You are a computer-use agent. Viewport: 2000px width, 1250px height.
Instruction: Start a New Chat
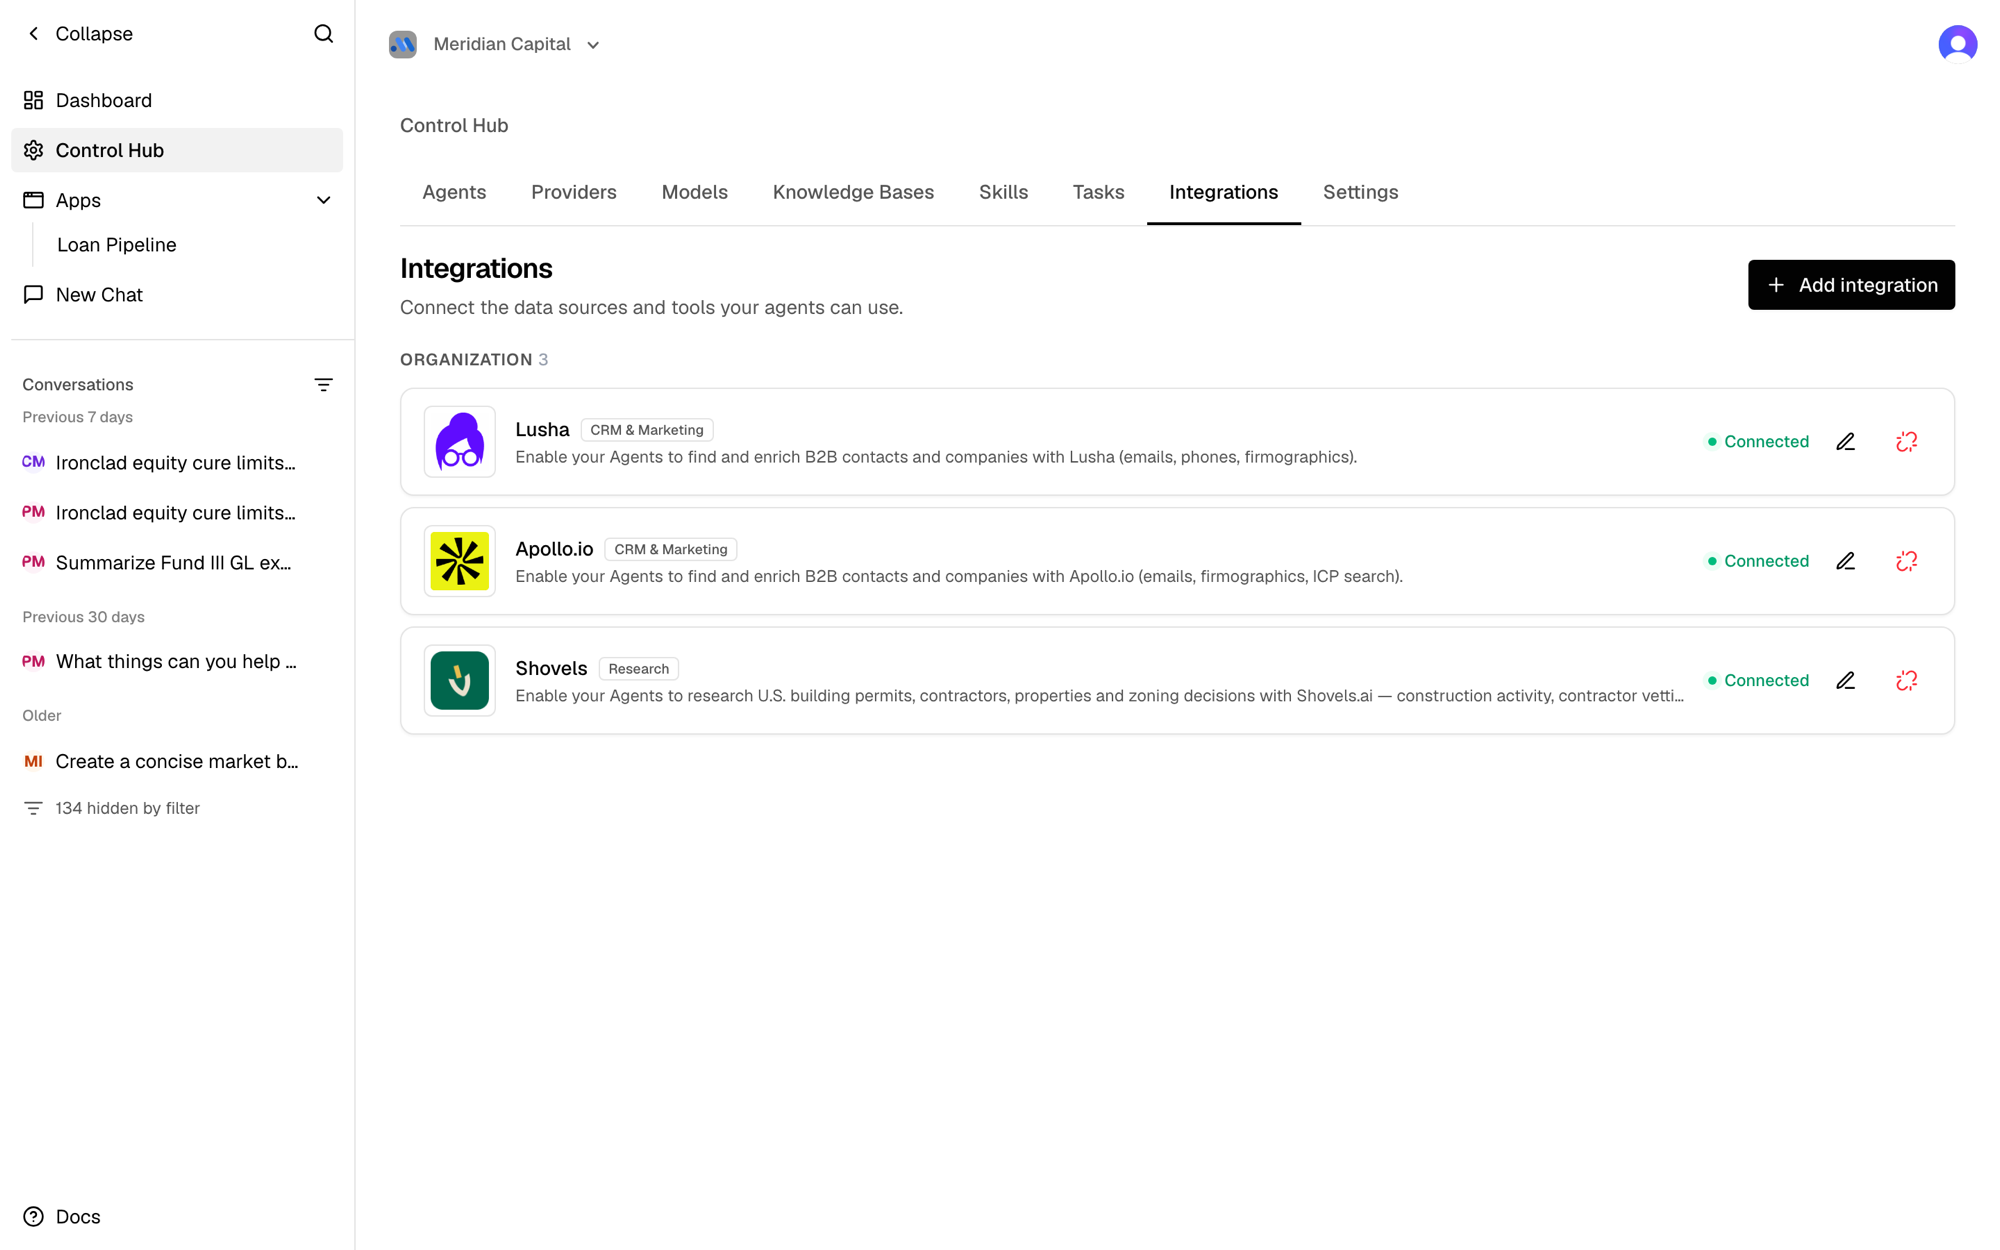point(177,295)
